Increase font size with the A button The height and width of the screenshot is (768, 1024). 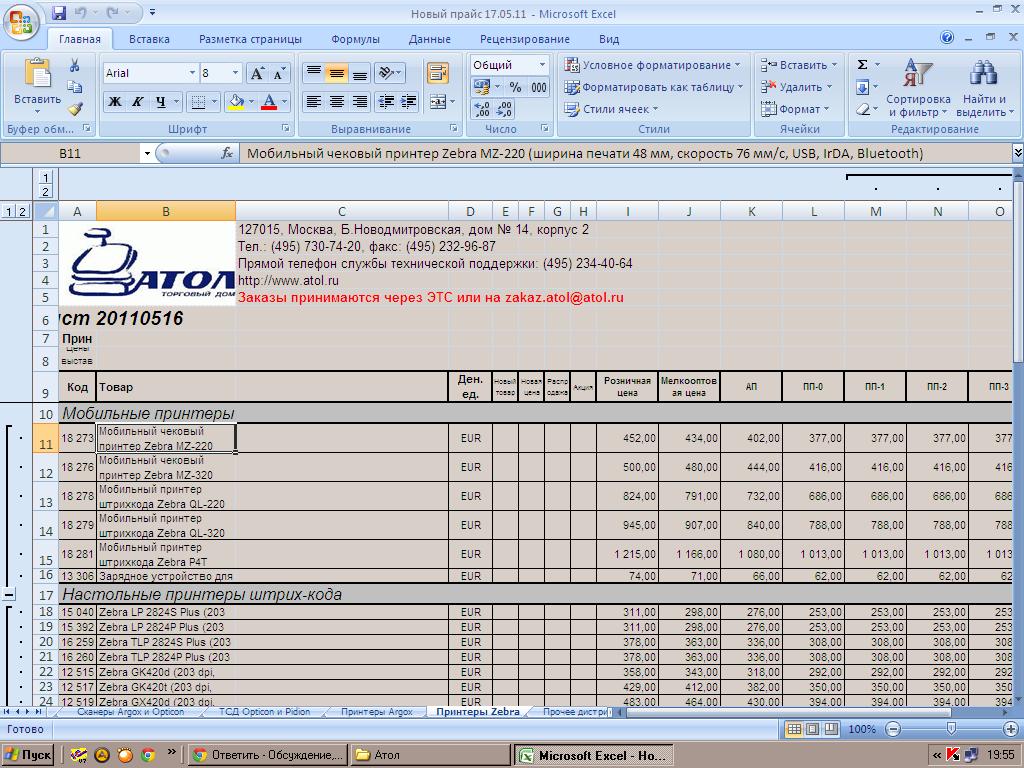(257, 74)
